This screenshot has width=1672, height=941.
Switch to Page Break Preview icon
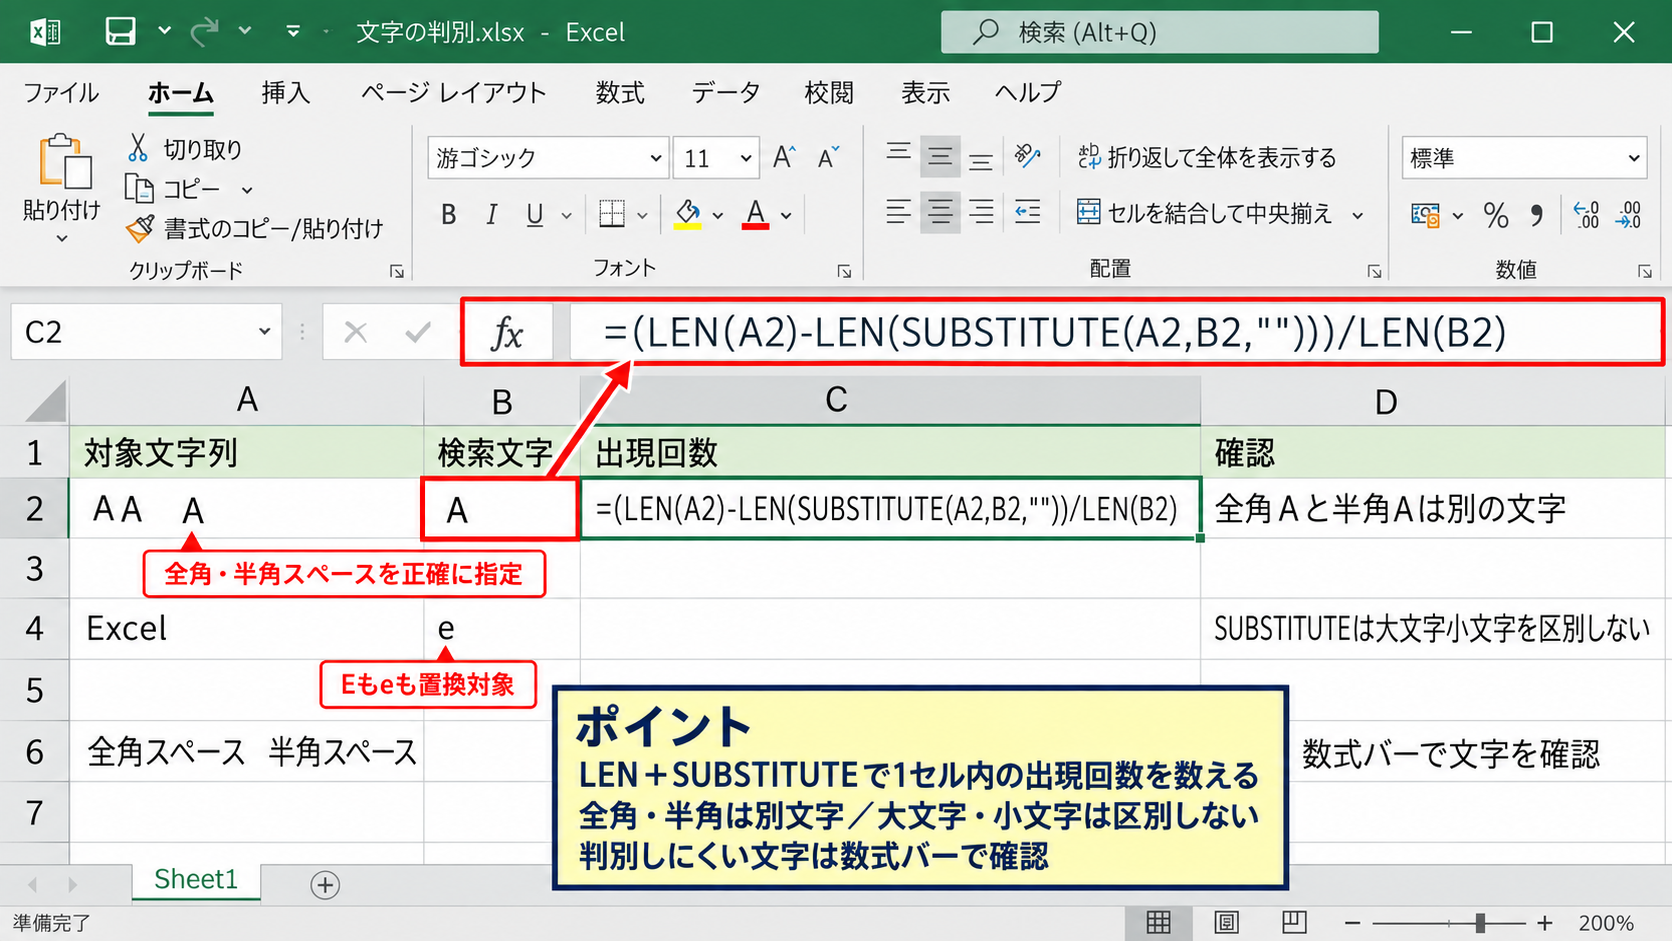click(1294, 922)
